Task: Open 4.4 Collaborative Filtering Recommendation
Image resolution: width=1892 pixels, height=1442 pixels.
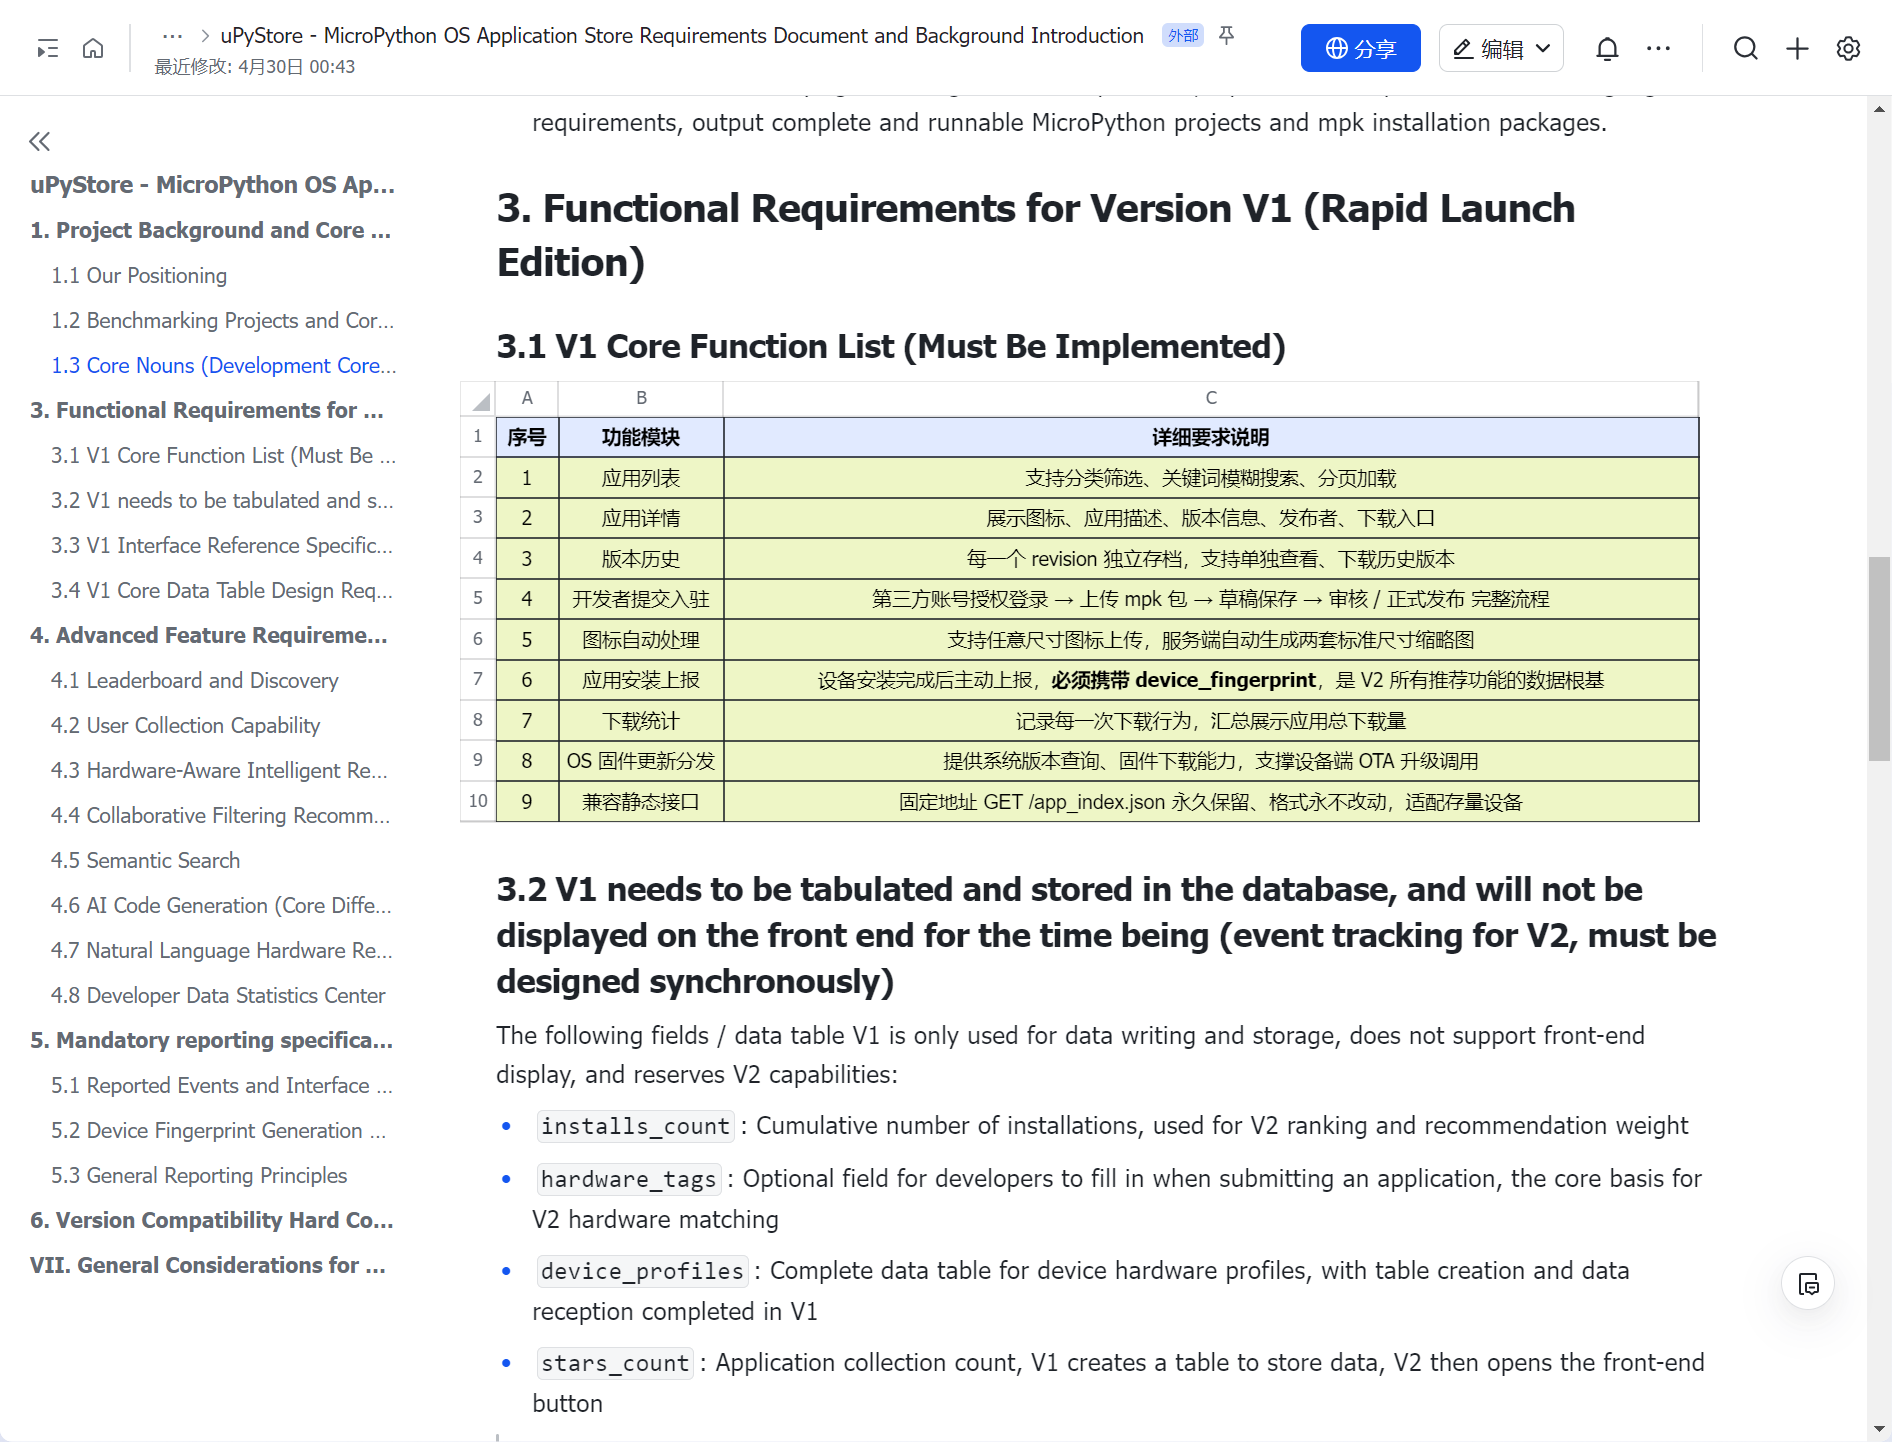Action: pyautogui.click(x=221, y=815)
